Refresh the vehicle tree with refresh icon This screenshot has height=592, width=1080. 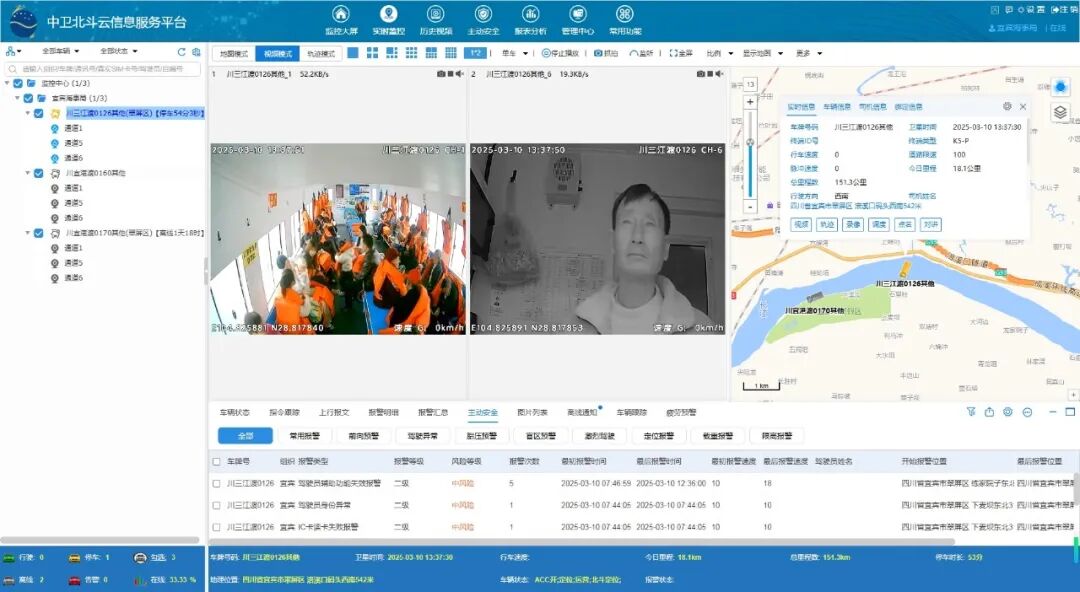pos(182,52)
